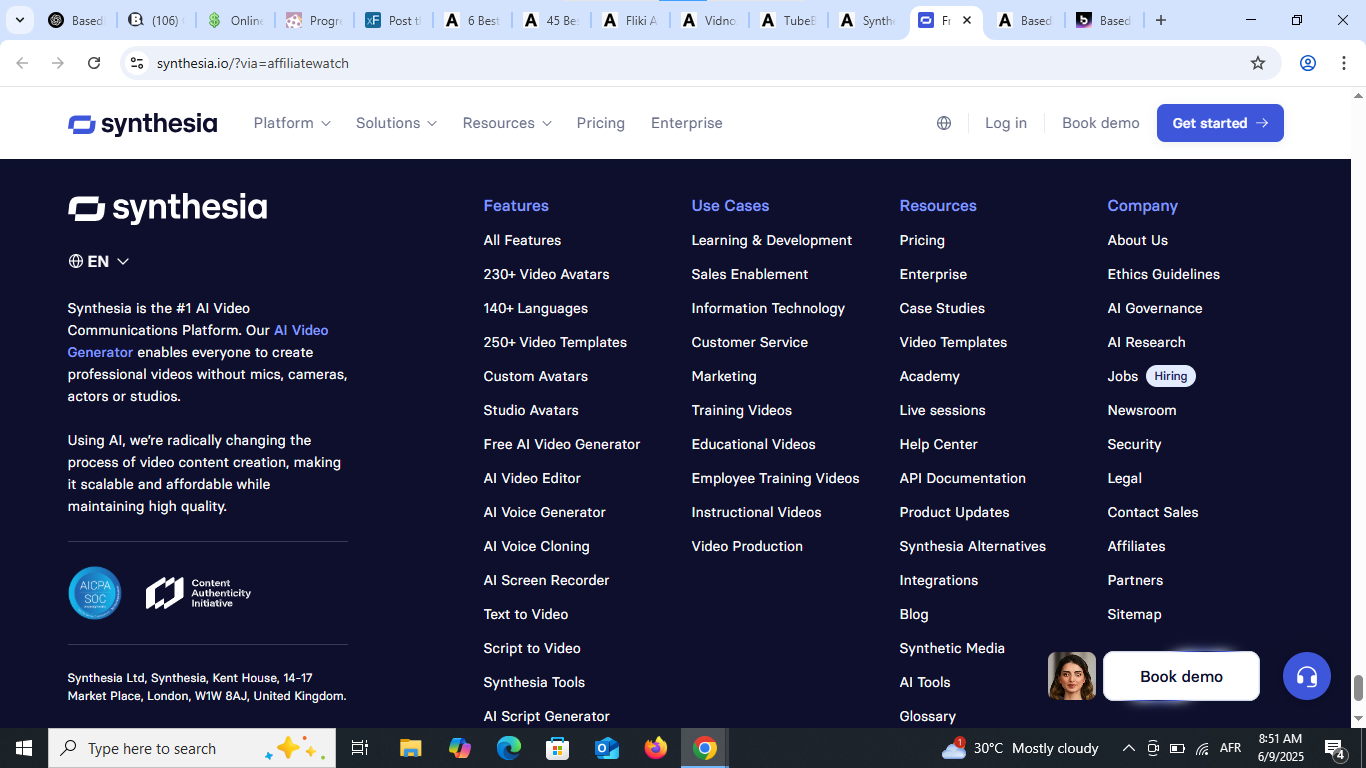Switch to the TubeBuddy browser tab

point(786,20)
